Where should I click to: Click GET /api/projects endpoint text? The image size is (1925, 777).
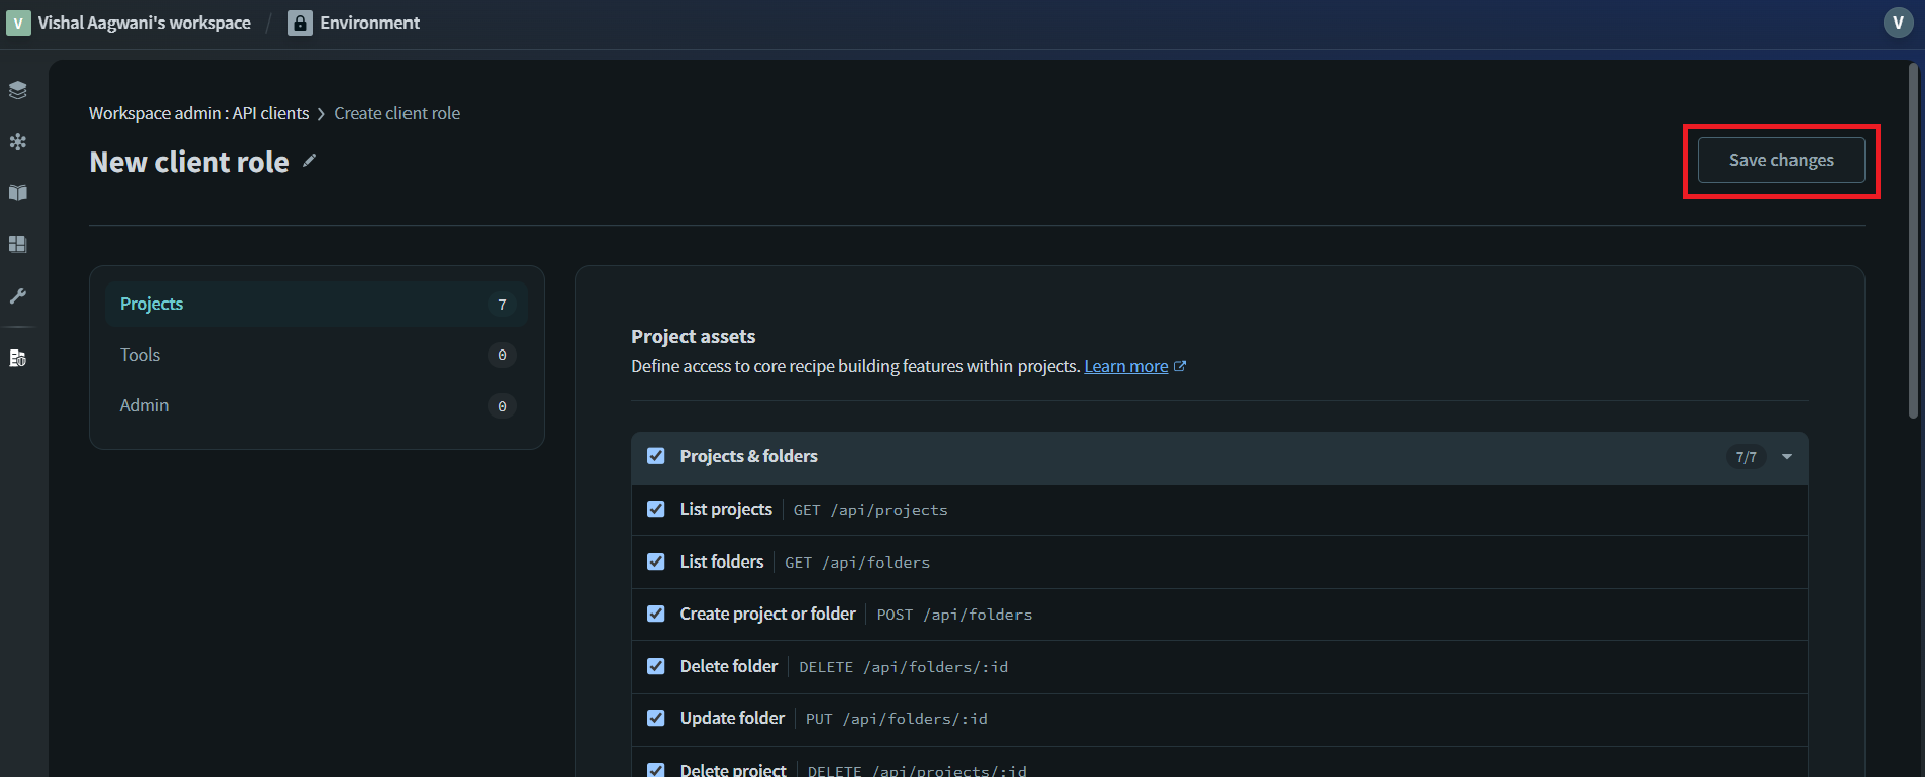pos(870,510)
